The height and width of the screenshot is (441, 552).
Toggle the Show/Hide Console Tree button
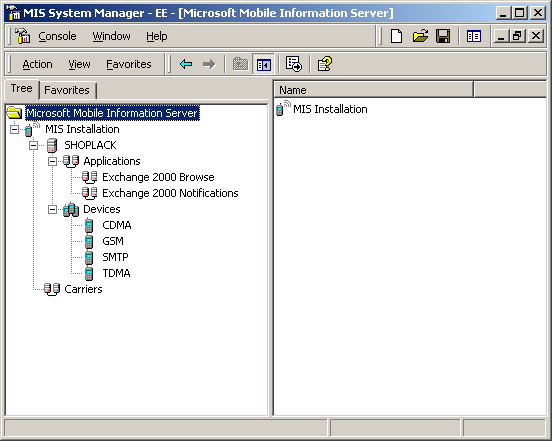pyautogui.click(x=264, y=64)
